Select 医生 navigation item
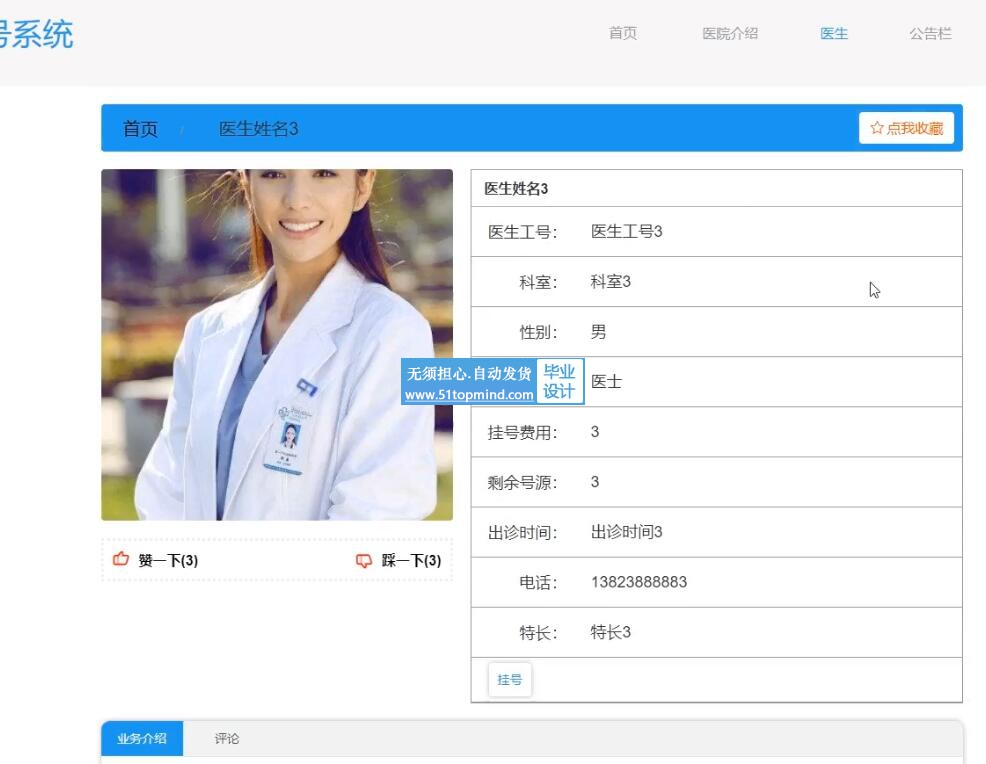Viewport: 986px width, 764px height. (x=834, y=33)
